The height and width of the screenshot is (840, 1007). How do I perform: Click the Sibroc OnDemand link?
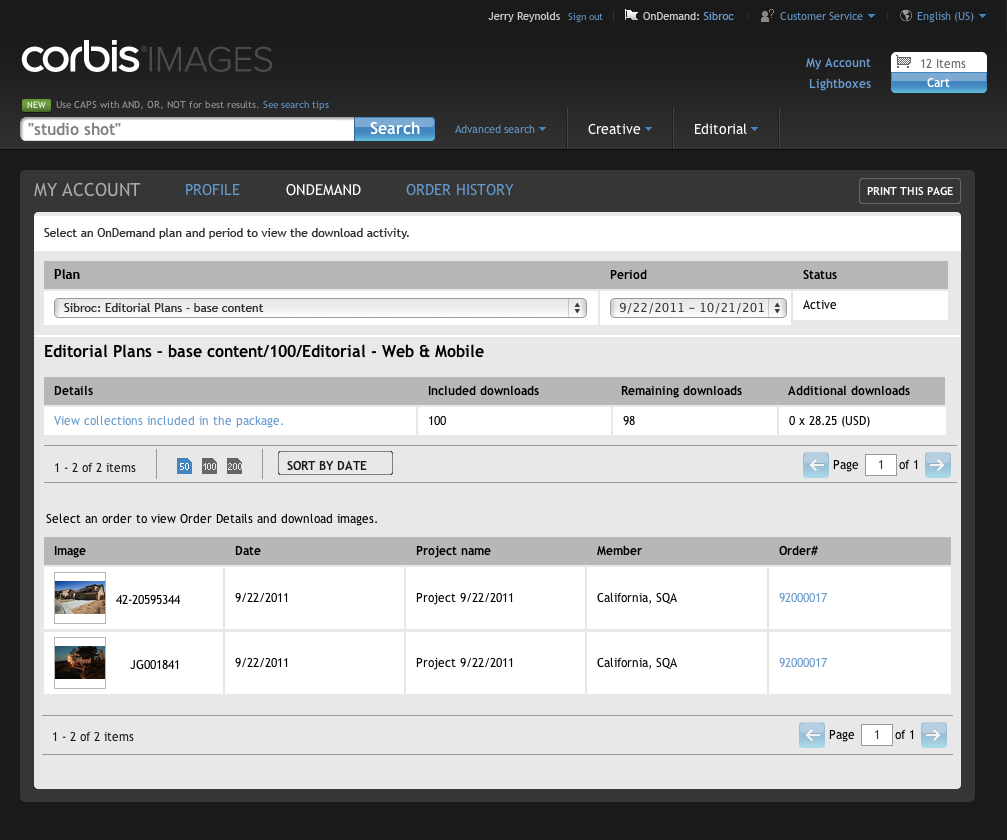718,16
